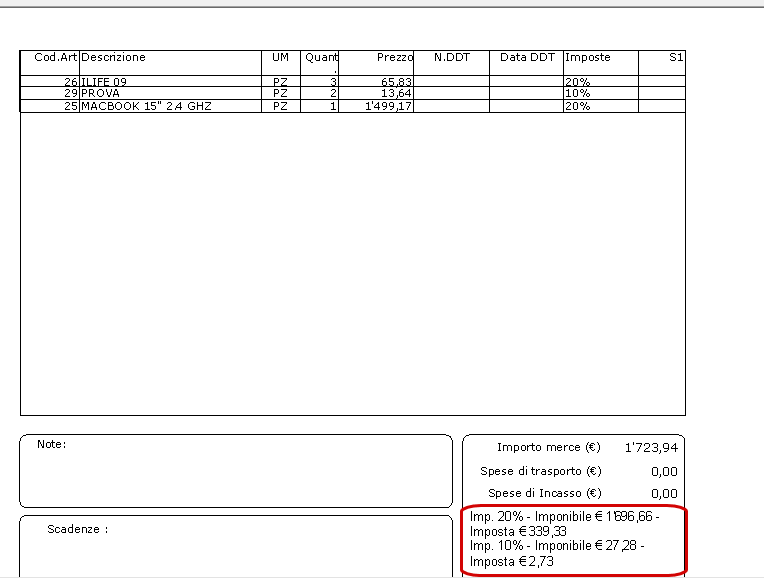Click article code 26
Viewport: 764px width, 578px height.
71,81
